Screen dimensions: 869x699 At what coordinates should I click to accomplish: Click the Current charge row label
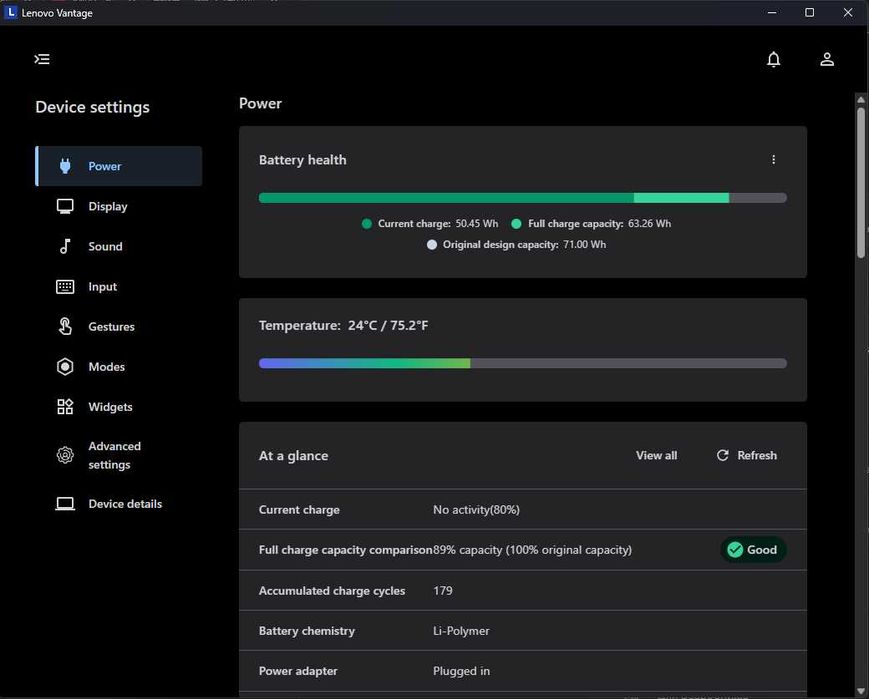point(299,509)
